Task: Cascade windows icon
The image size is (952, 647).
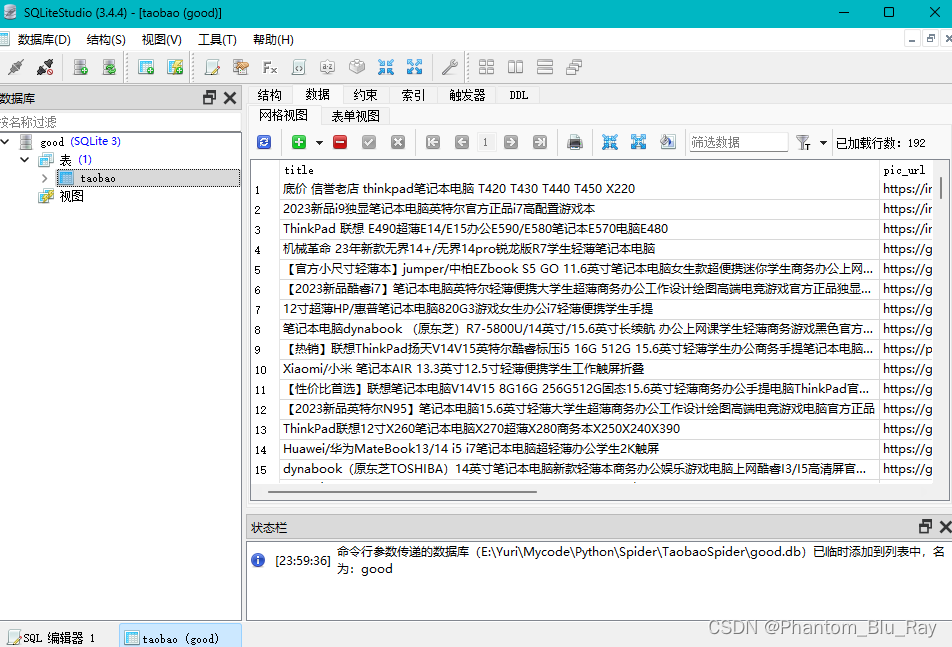Action: 574,67
